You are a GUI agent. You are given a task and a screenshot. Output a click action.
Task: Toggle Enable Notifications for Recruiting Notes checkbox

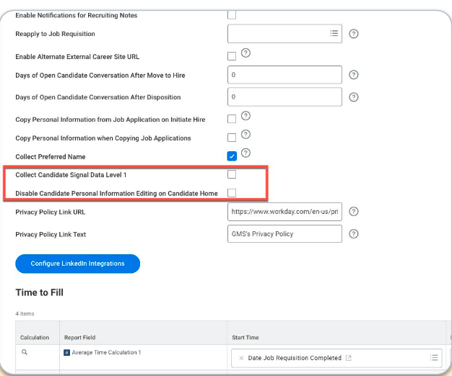(x=231, y=15)
